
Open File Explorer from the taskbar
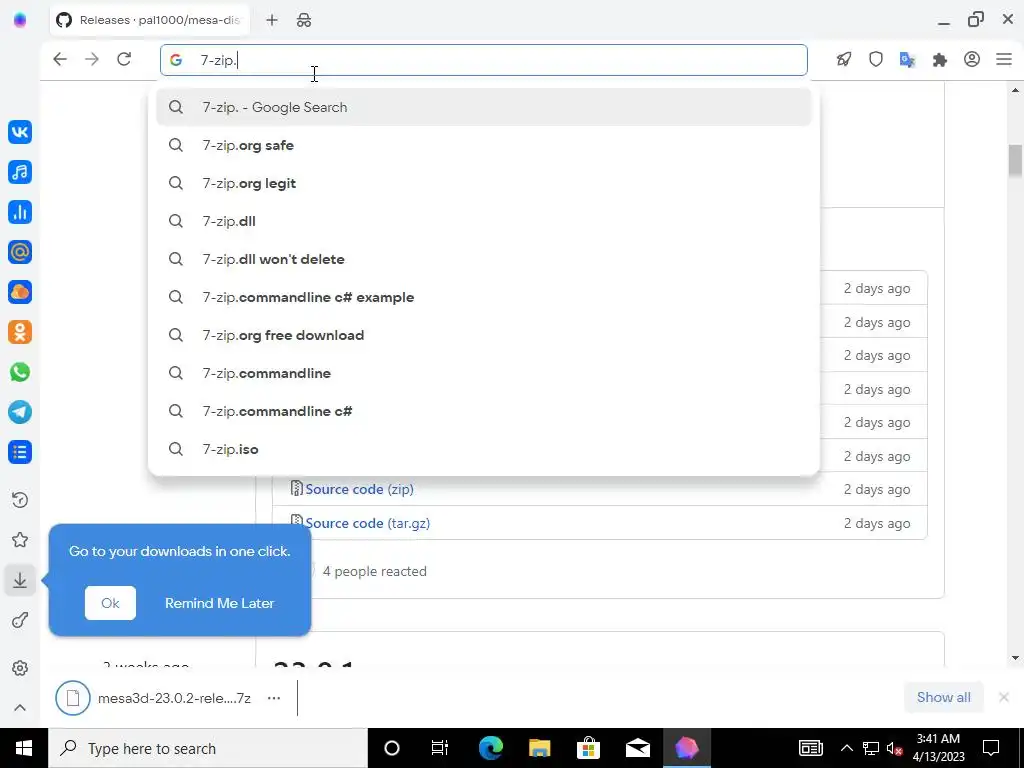(x=539, y=748)
